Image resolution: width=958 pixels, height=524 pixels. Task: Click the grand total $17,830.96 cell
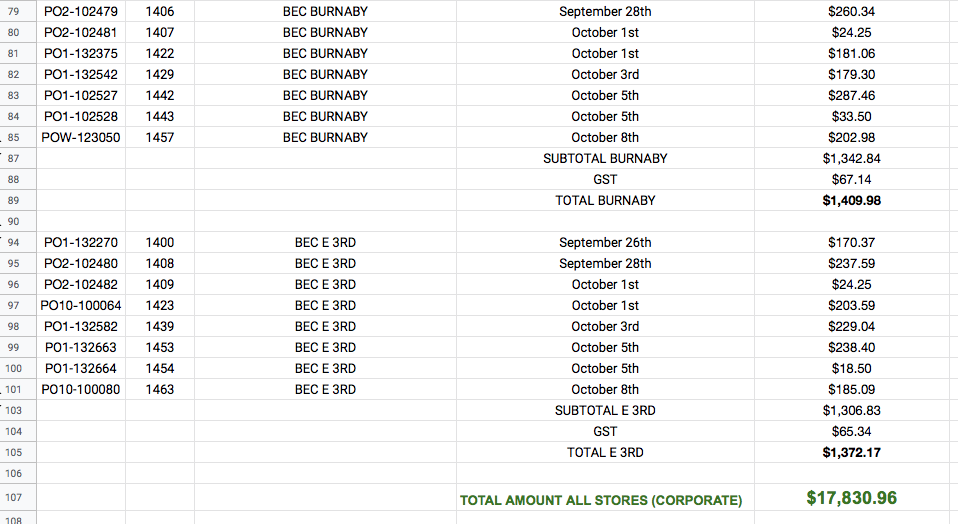click(x=851, y=497)
